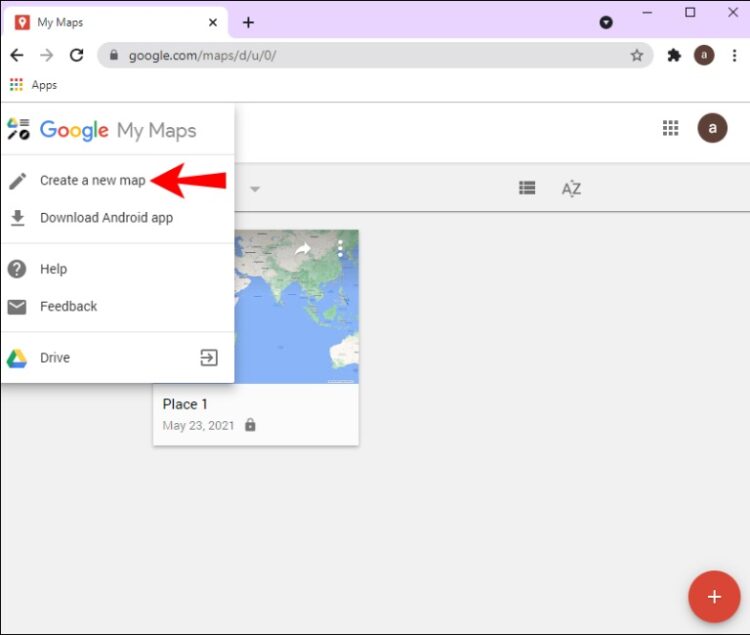Select the Feedback menu entry
Viewport: 750px width, 635px height.
pos(118,307)
